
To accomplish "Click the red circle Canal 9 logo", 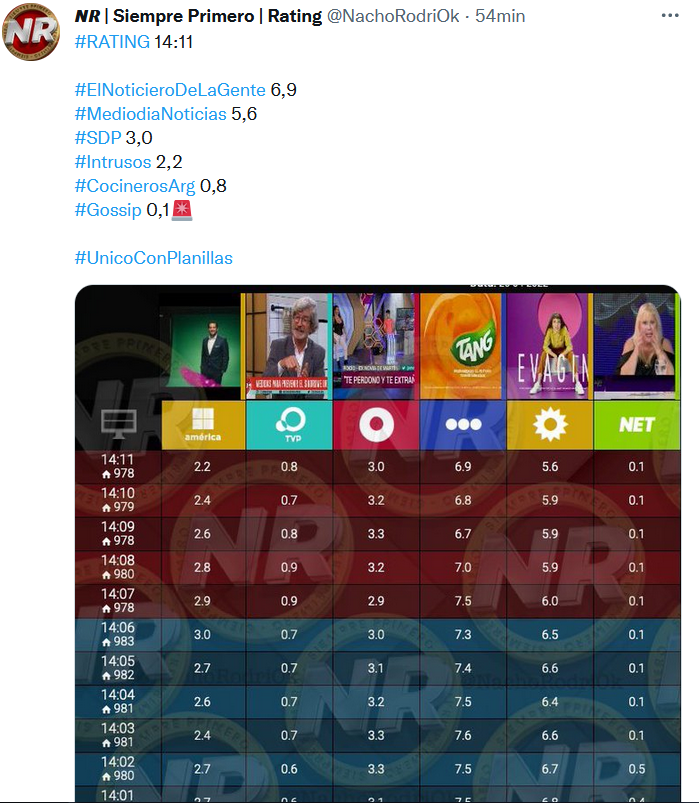I will tap(376, 425).
